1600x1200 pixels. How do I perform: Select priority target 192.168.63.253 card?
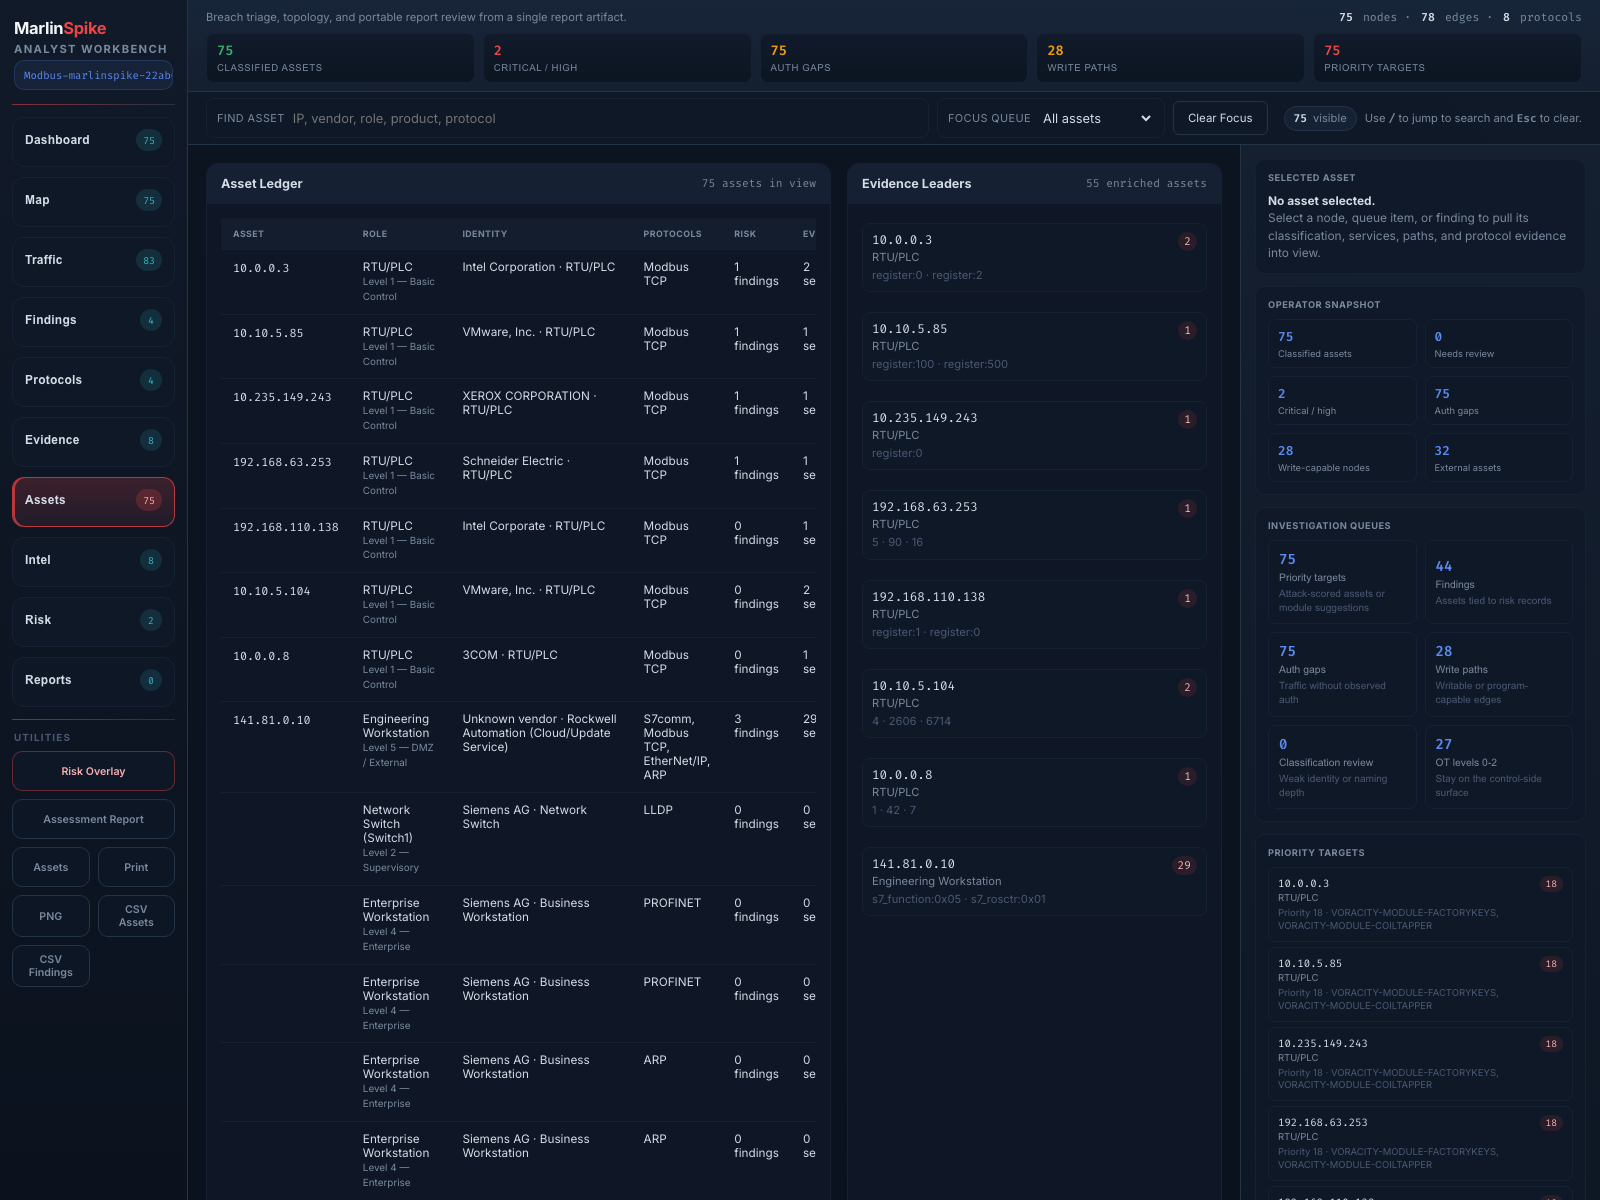(1420, 1143)
